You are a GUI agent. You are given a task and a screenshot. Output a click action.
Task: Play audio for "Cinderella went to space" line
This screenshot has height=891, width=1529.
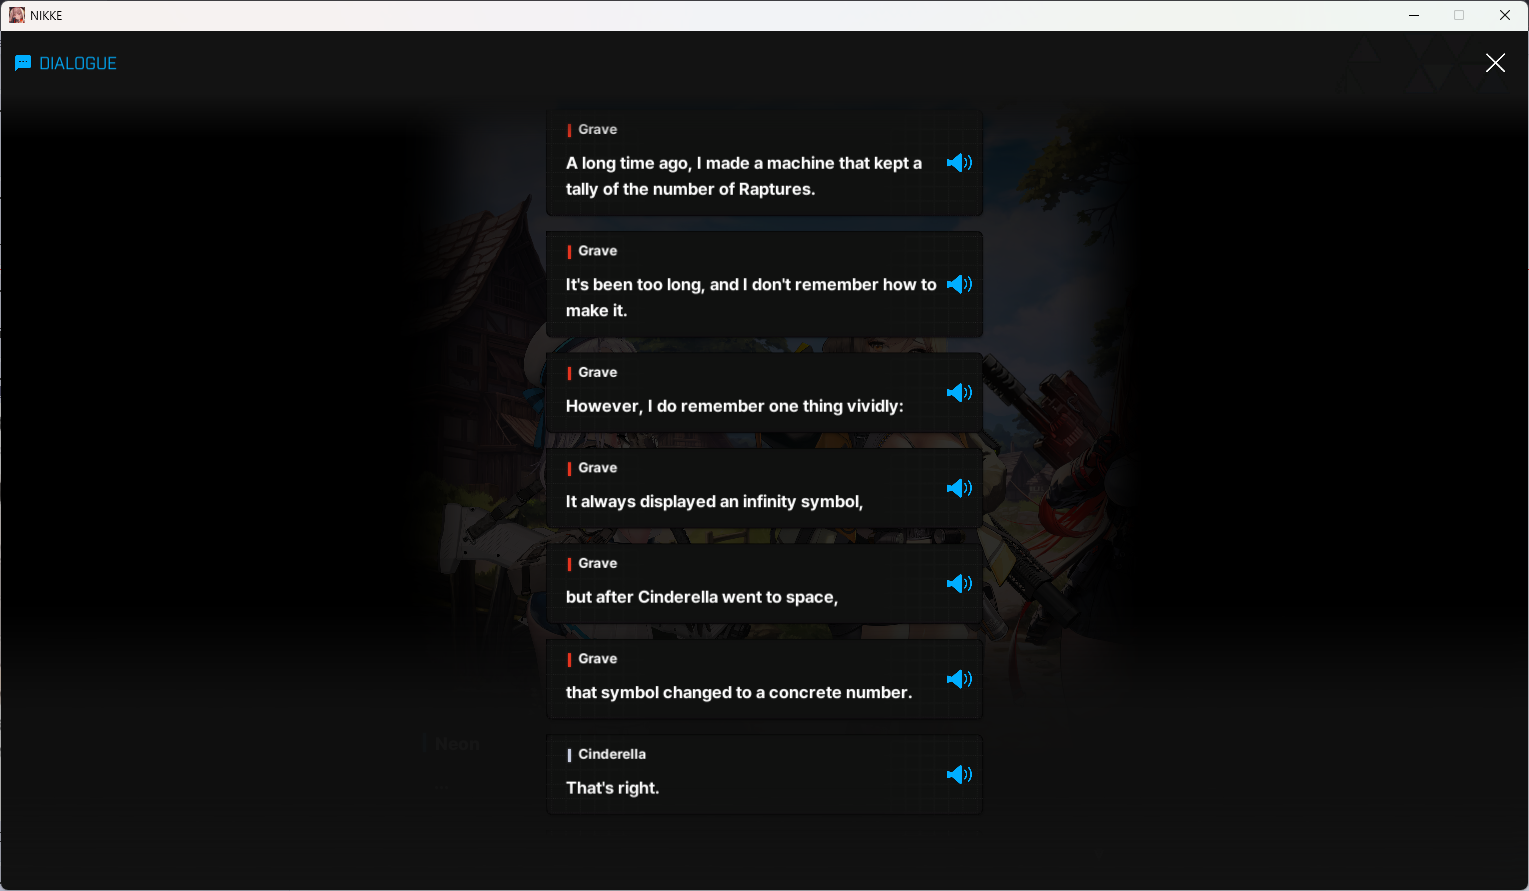pos(959,583)
